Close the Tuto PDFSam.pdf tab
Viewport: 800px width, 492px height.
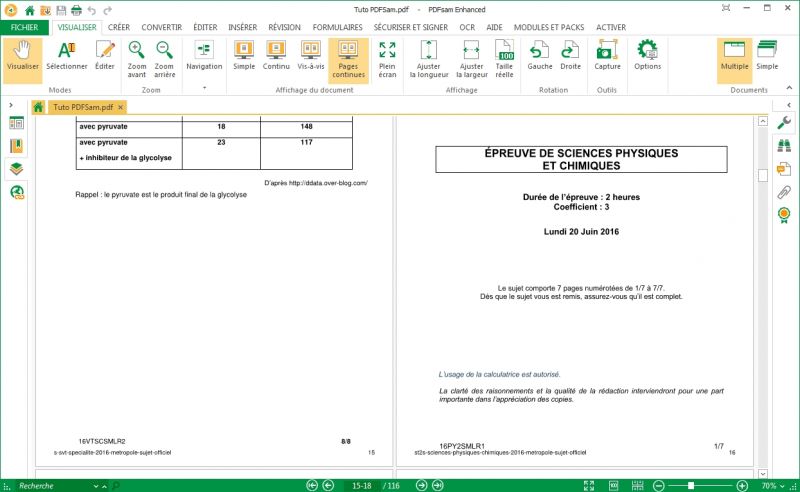[x=120, y=107]
